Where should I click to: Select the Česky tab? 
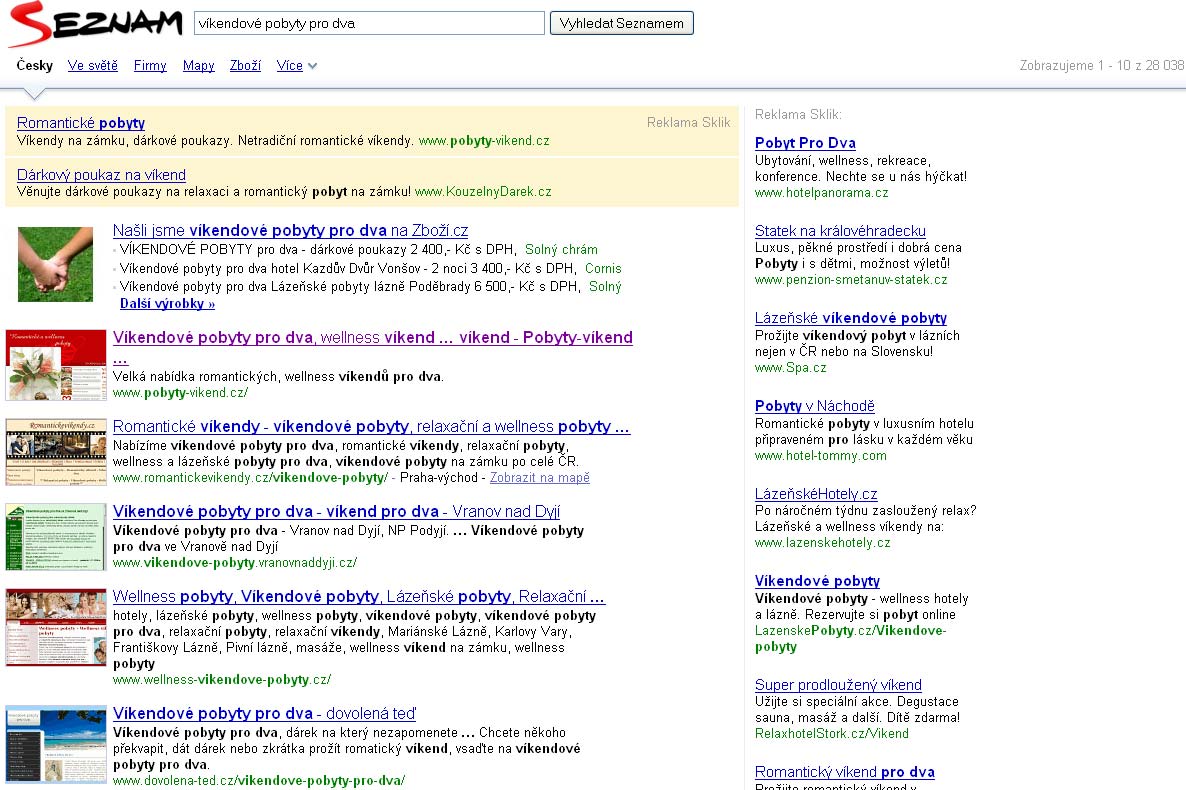35,65
